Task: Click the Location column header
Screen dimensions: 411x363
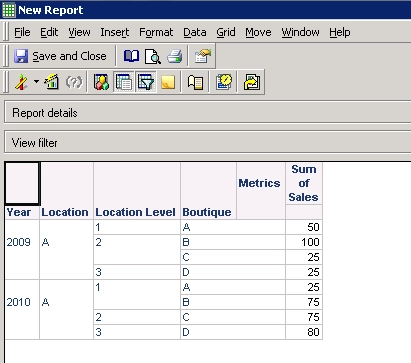Action: (66, 212)
